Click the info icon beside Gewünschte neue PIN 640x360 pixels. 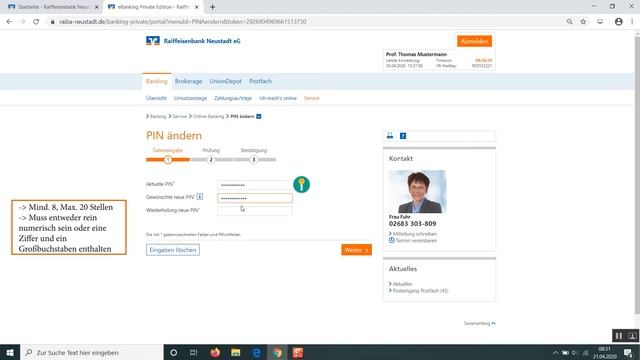click(200, 197)
